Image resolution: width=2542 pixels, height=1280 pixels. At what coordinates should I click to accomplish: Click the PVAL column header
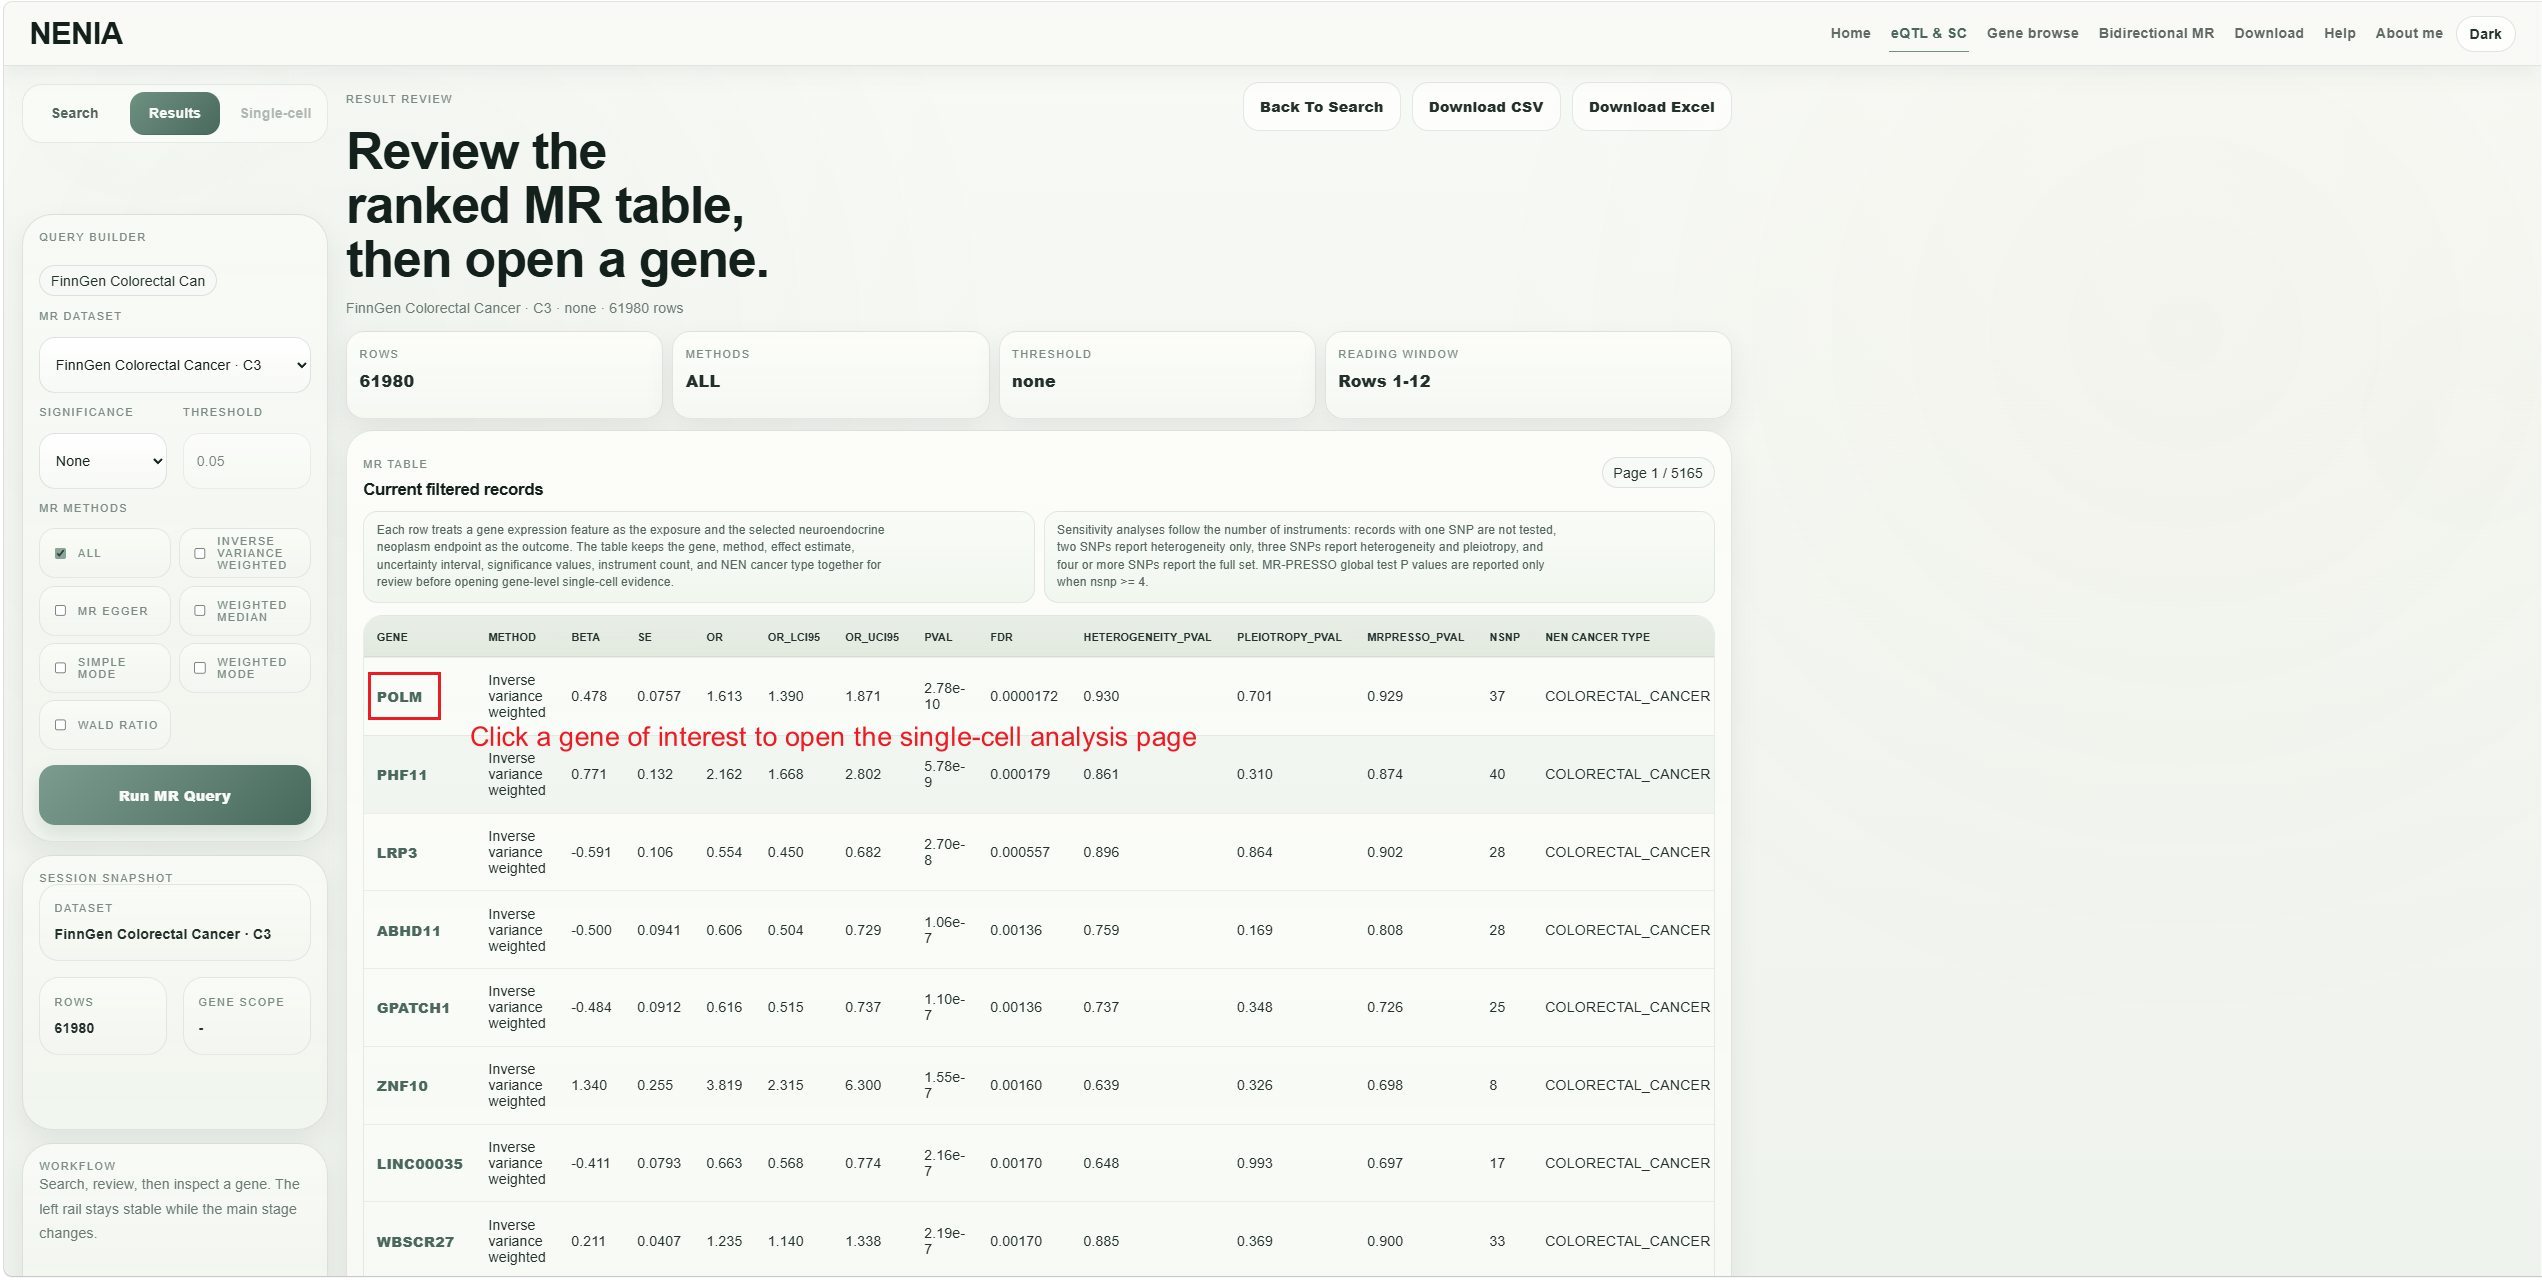point(938,637)
